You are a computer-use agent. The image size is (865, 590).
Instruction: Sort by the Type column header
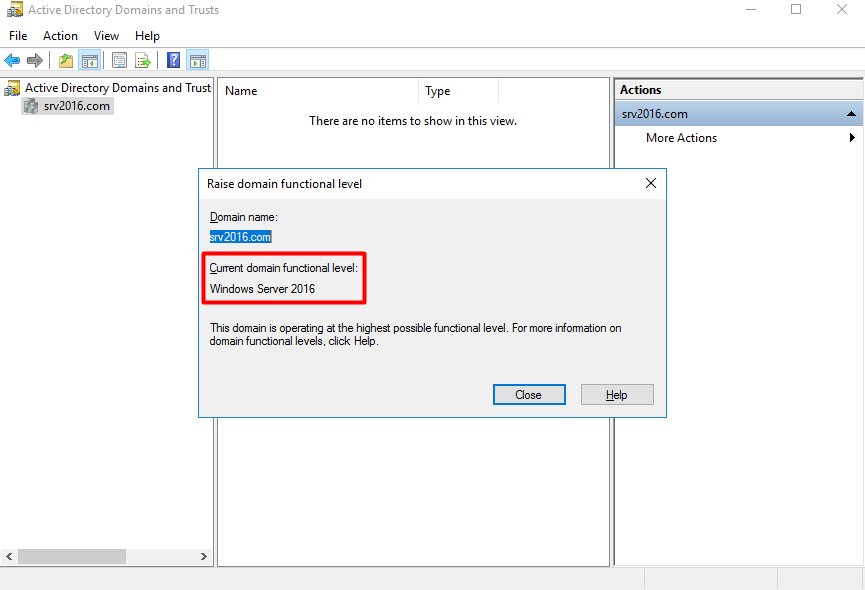click(459, 91)
